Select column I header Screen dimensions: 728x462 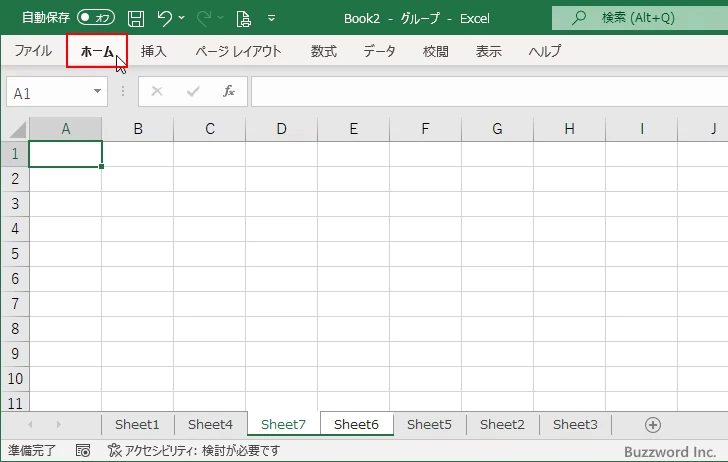642,129
